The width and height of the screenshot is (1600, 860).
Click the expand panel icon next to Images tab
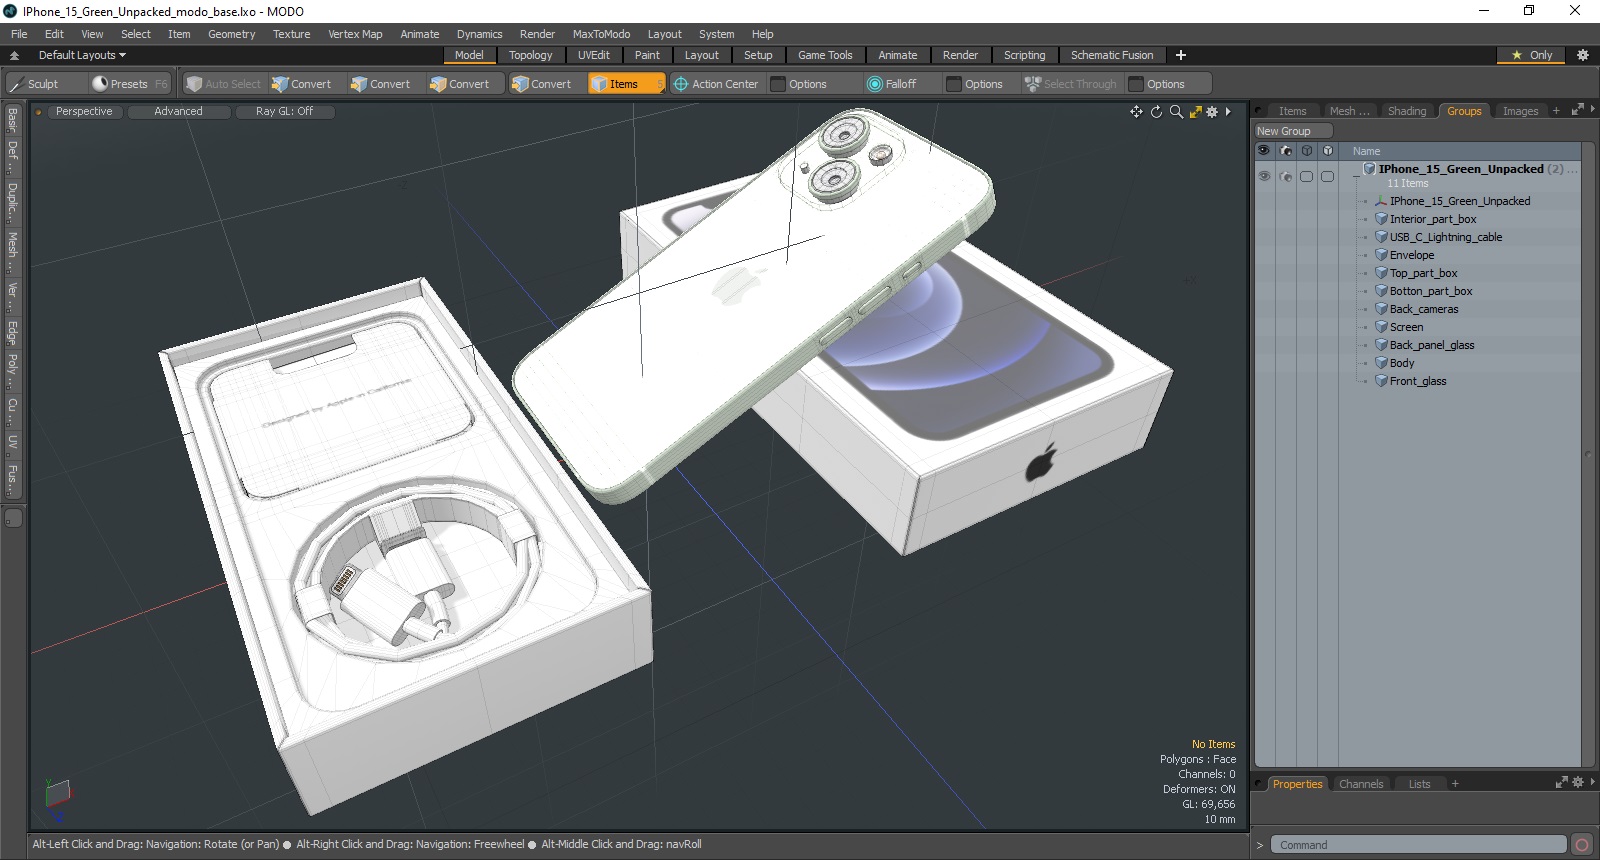(1577, 110)
